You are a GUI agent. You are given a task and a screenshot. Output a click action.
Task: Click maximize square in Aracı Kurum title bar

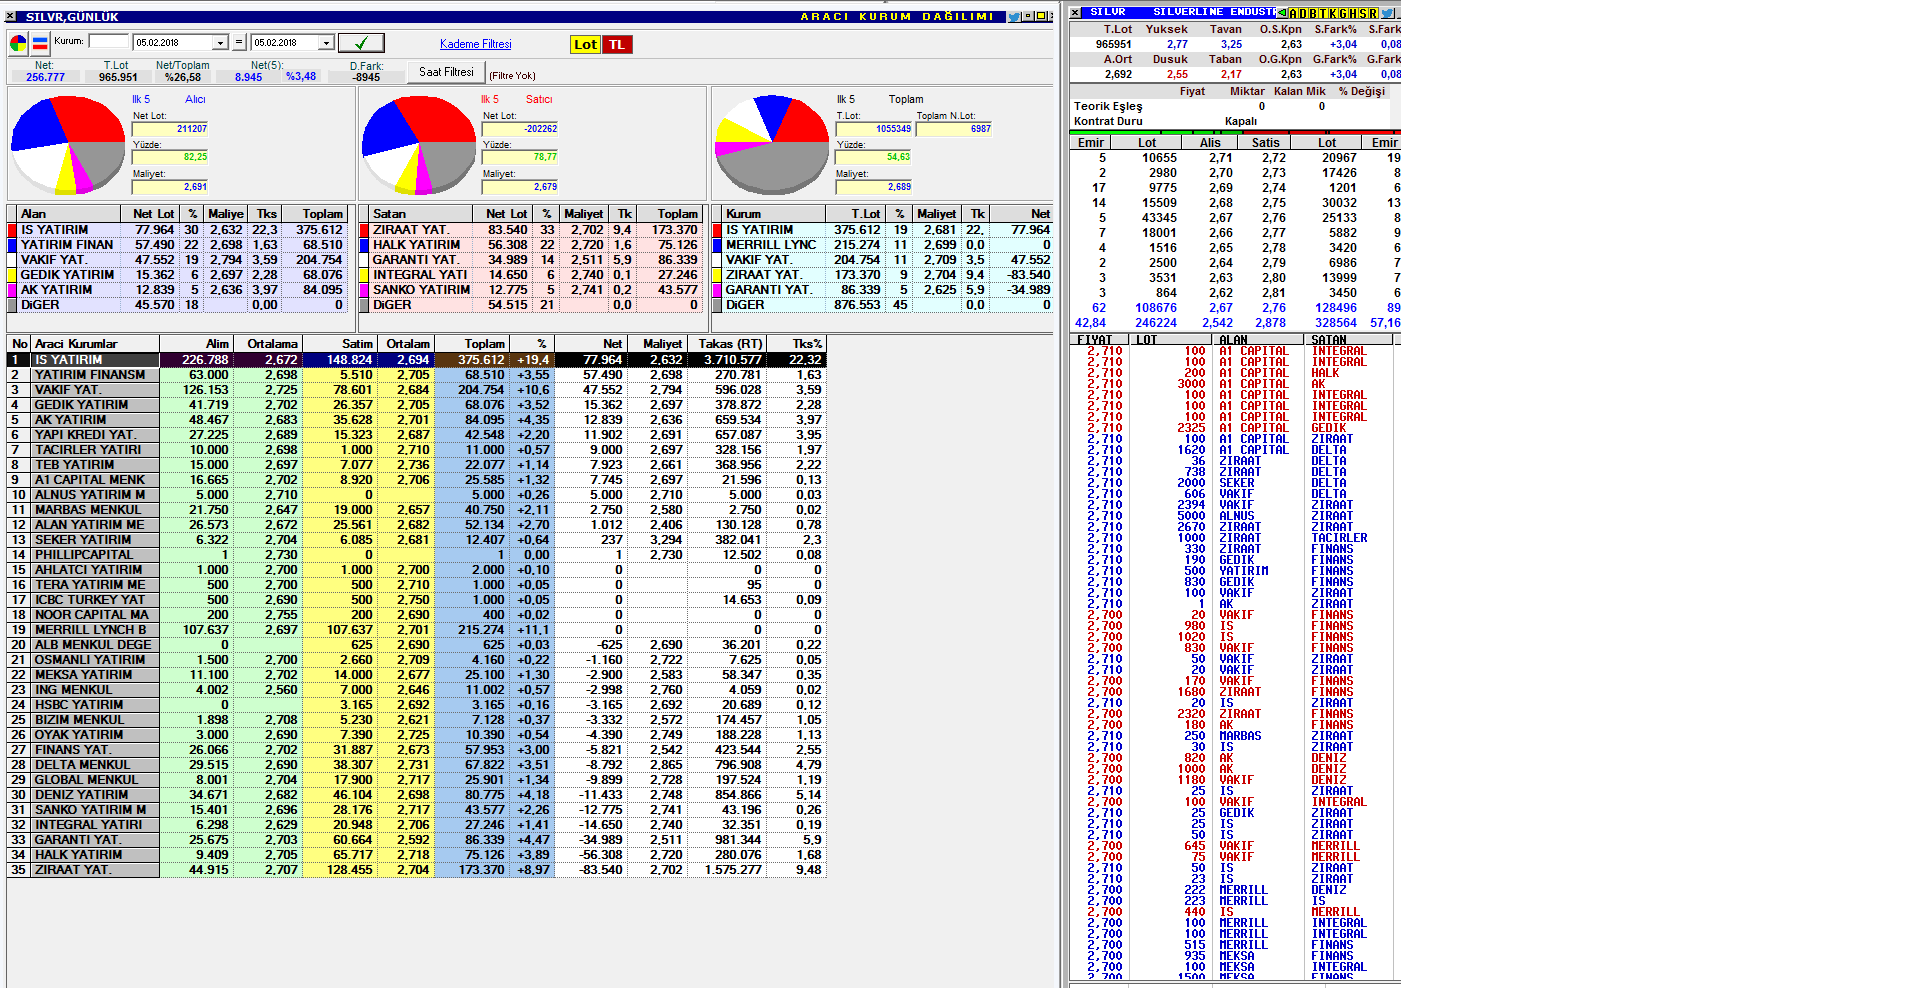point(1040,17)
